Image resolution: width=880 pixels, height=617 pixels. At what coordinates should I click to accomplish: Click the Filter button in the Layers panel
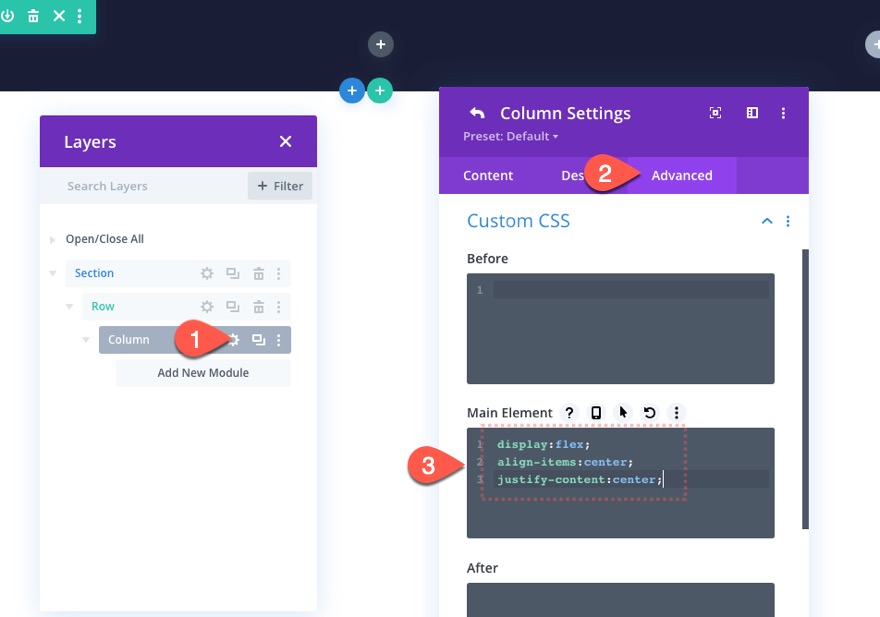(x=279, y=185)
